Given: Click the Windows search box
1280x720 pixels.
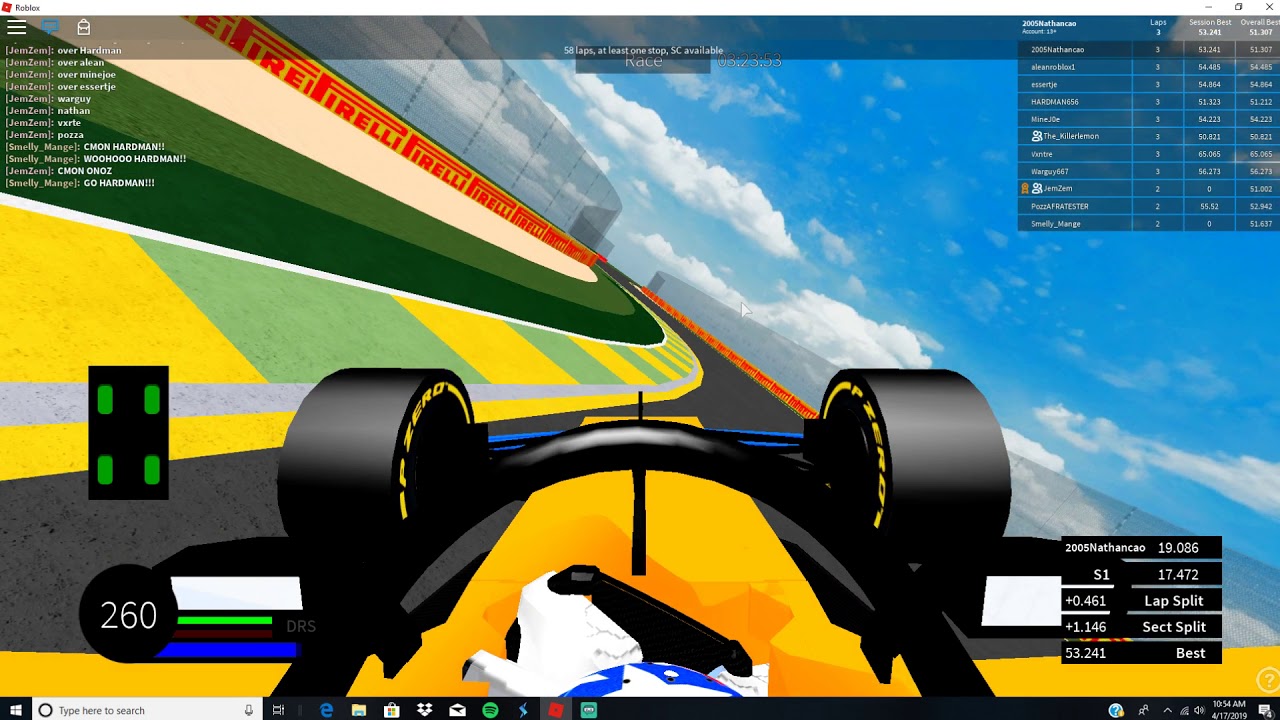Looking at the screenshot, I should (x=146, y=710).
